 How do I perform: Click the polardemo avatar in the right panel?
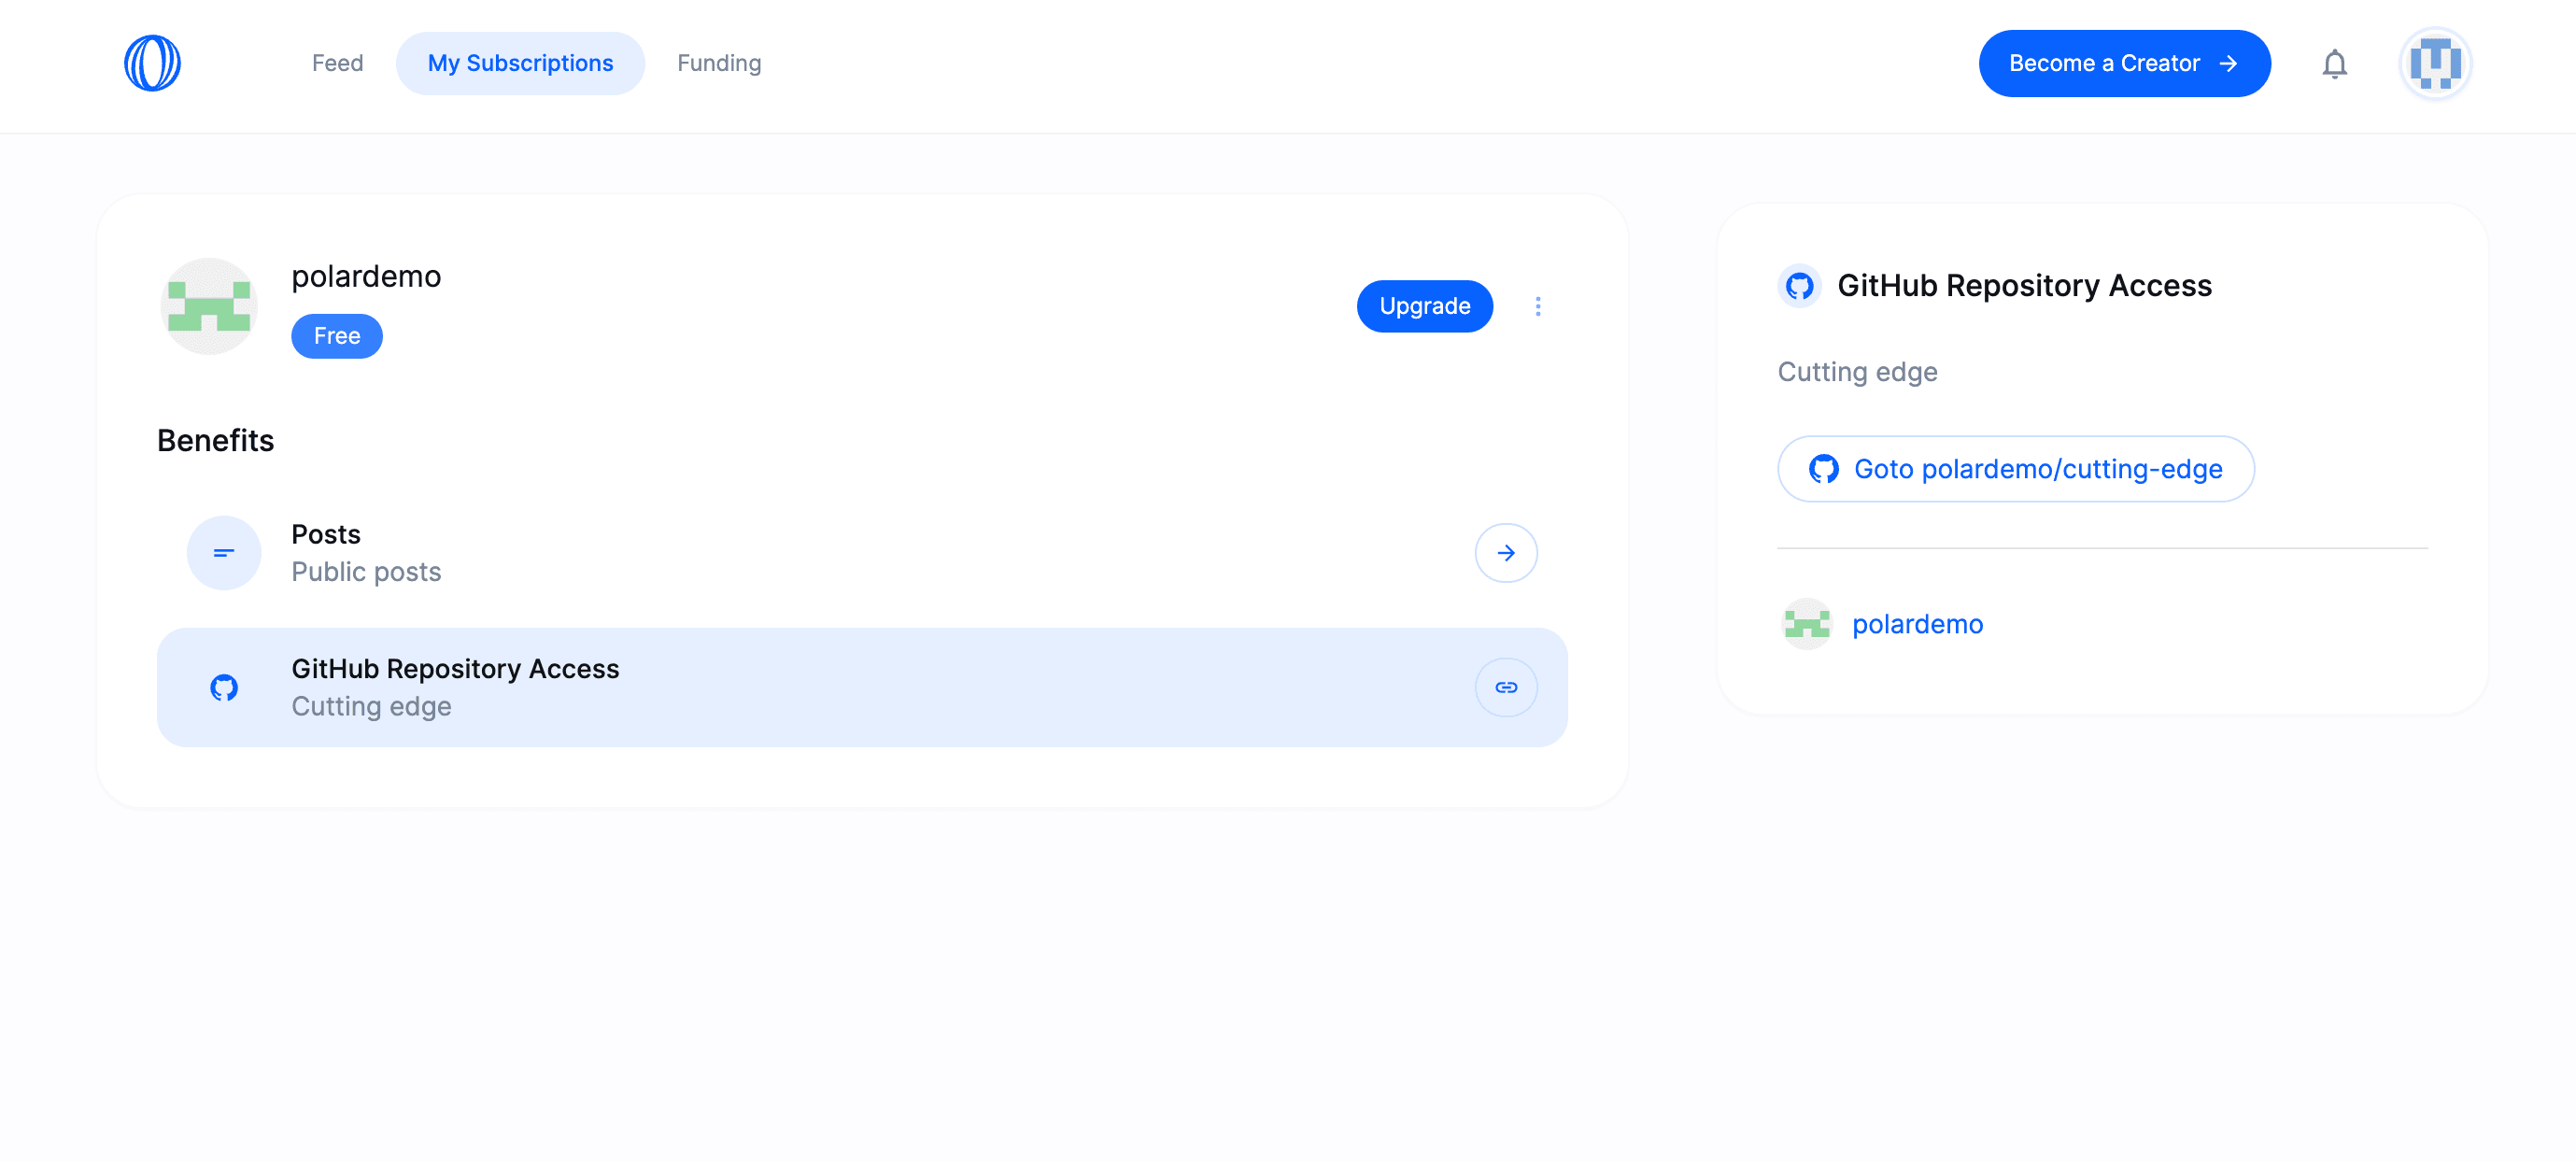(1806, 624)
